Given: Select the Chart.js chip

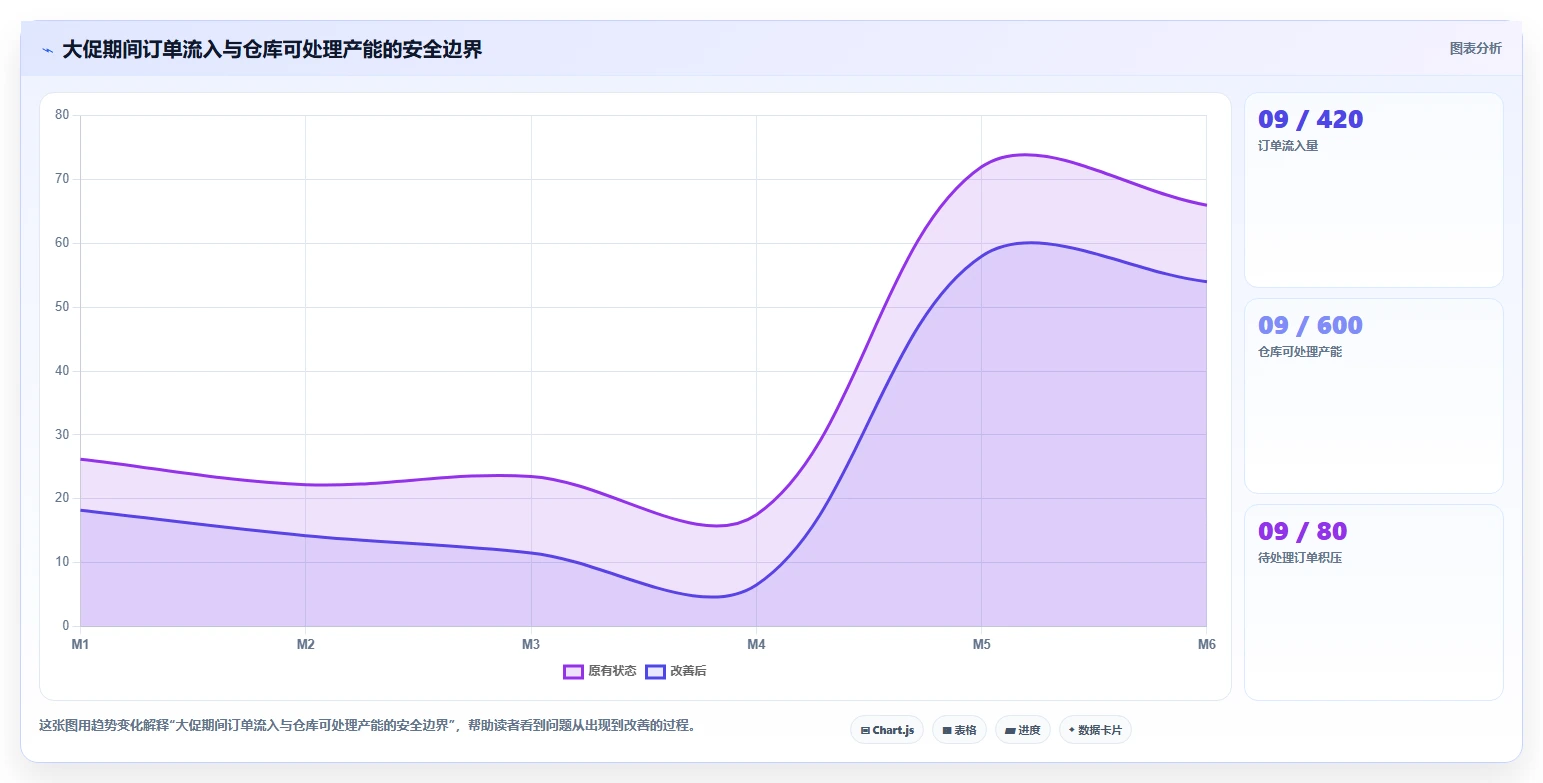Looking at the screenshot, I should pyautogui.click(x=887, y=730).
